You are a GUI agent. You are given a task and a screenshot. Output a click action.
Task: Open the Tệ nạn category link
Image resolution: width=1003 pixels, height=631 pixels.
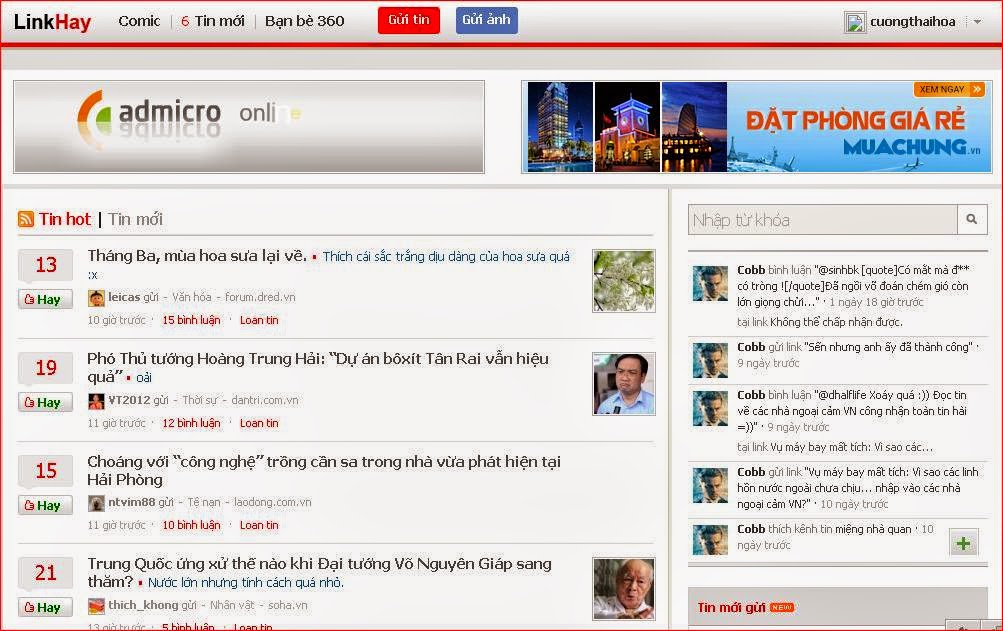[203, 502]
